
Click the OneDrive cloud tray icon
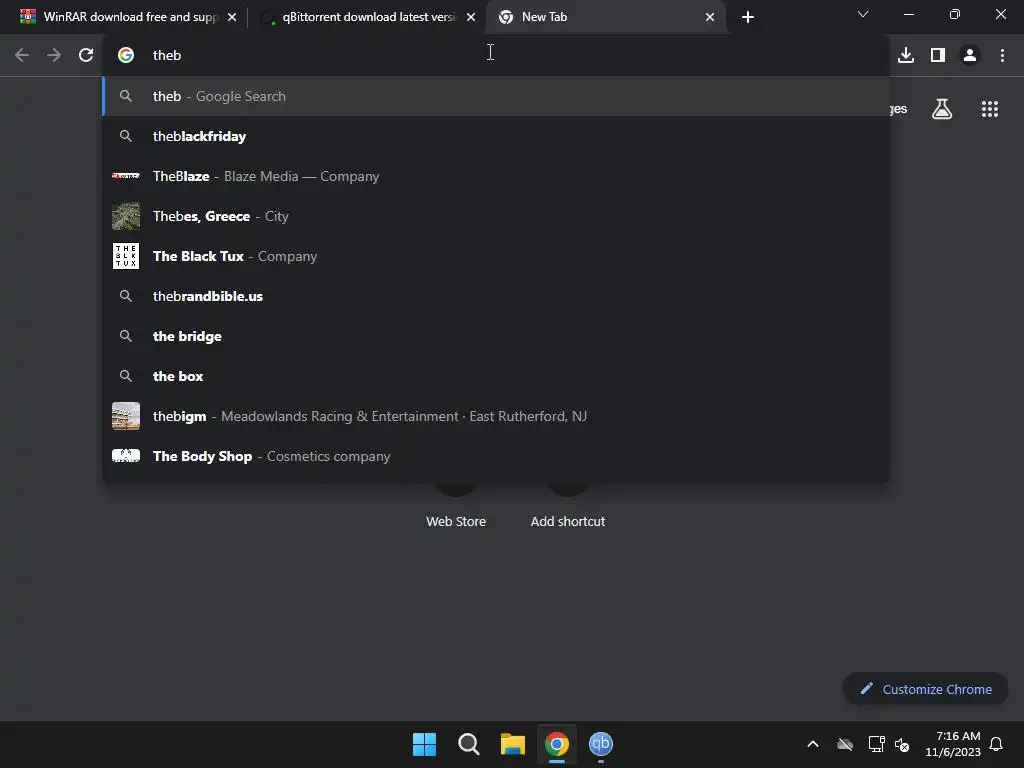(x=845, y=744)
